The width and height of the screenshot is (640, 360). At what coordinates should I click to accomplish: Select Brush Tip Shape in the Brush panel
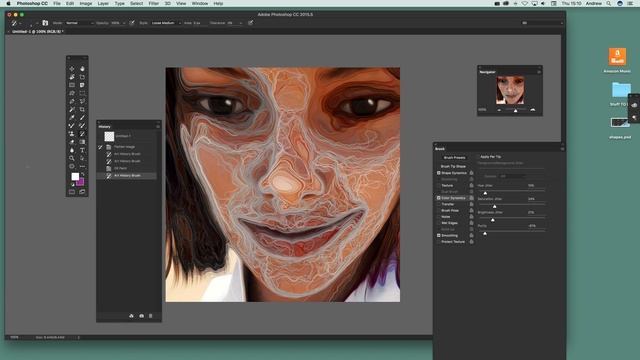click(453, 167)
